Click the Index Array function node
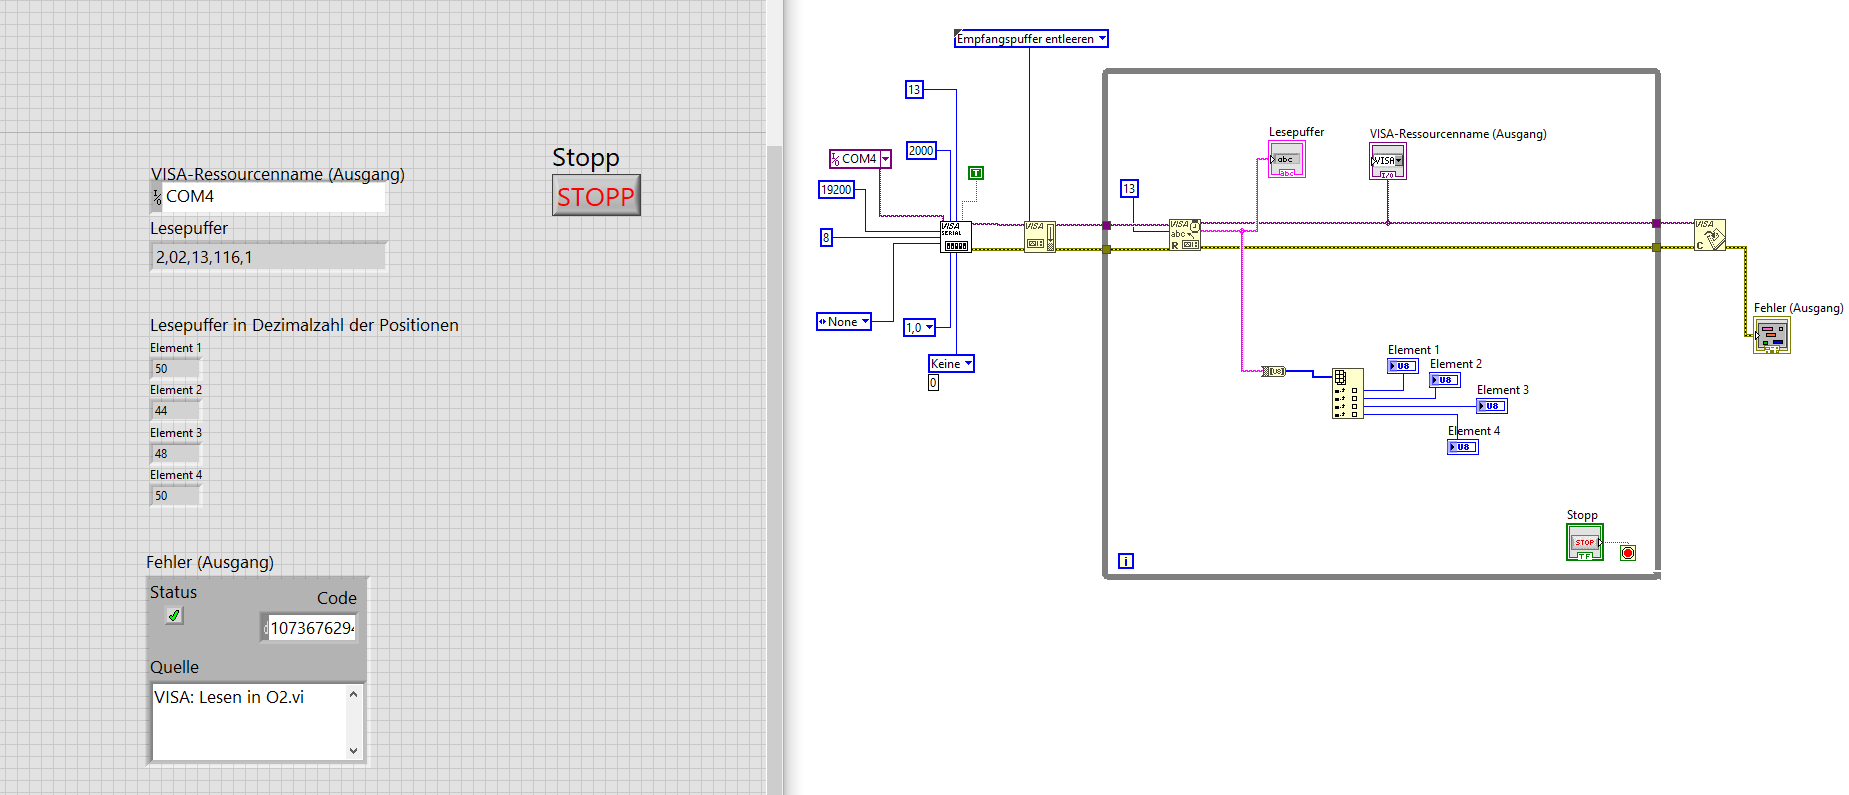This screenshot has width=1849, height=795. tap(1347, 393)
